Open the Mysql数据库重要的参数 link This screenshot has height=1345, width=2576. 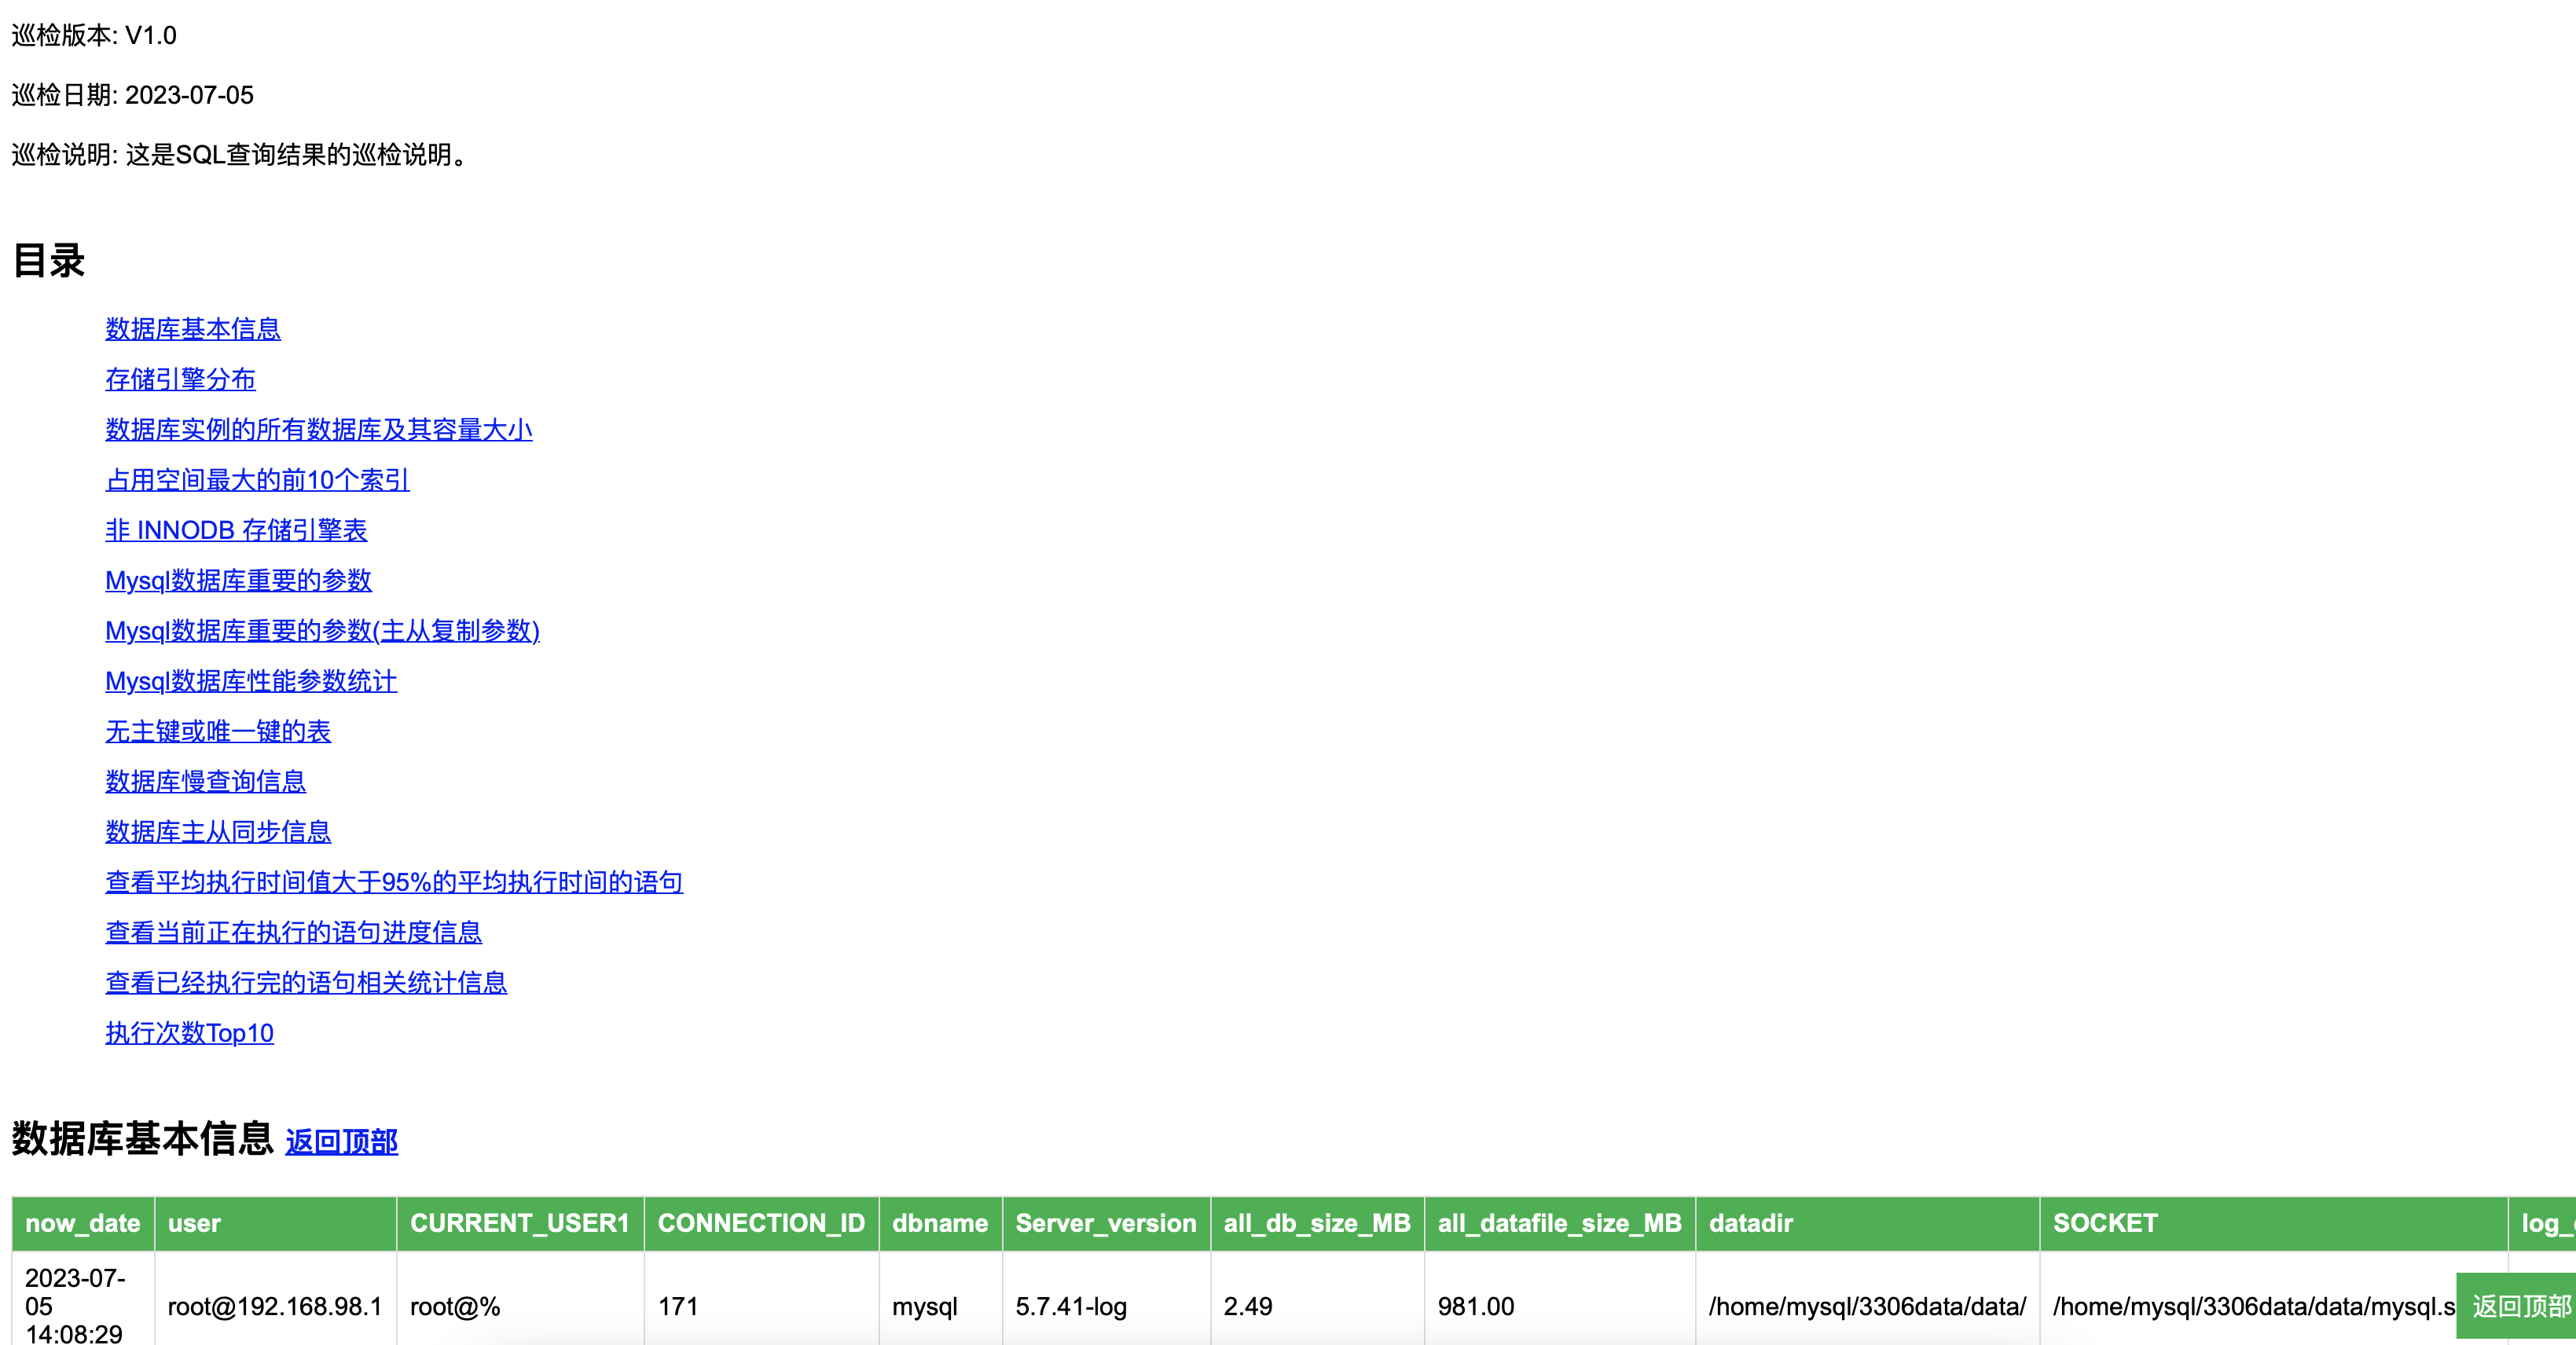click(238, 580)
